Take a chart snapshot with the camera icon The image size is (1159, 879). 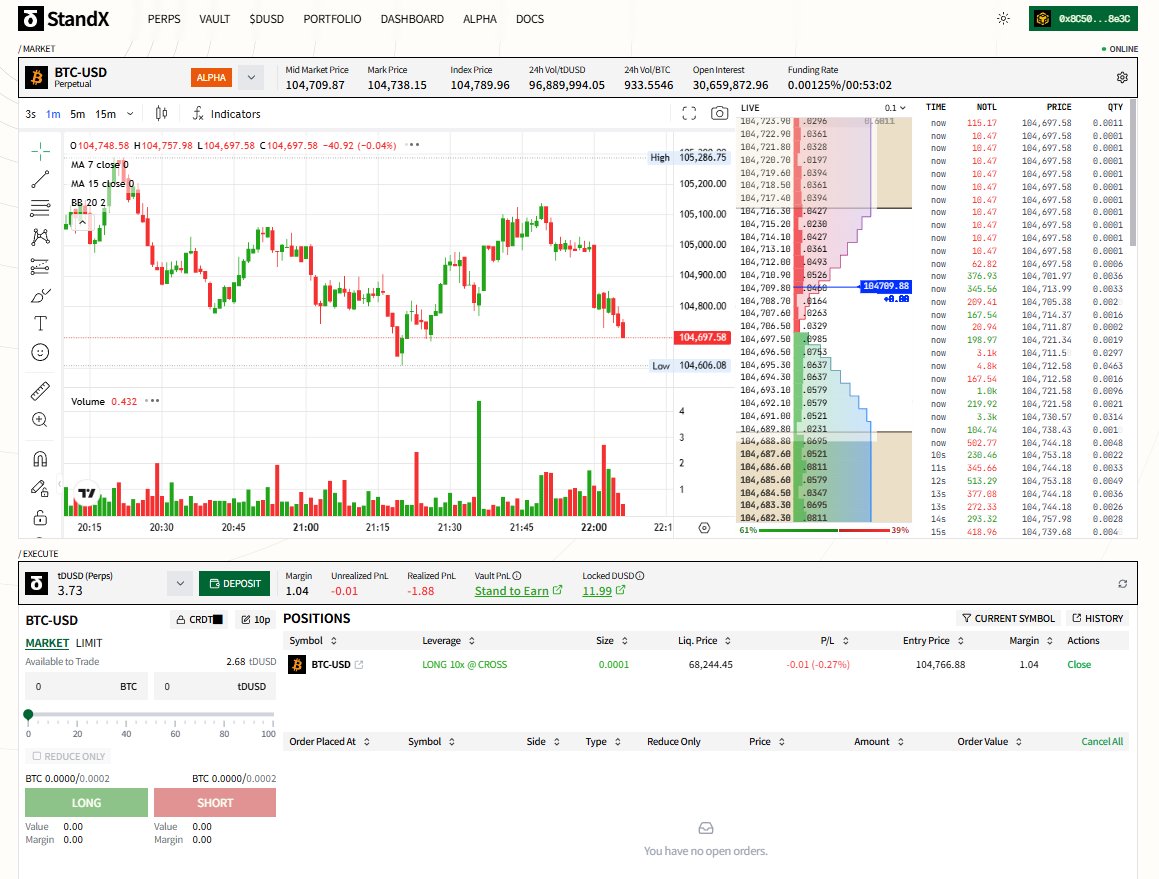719,113
